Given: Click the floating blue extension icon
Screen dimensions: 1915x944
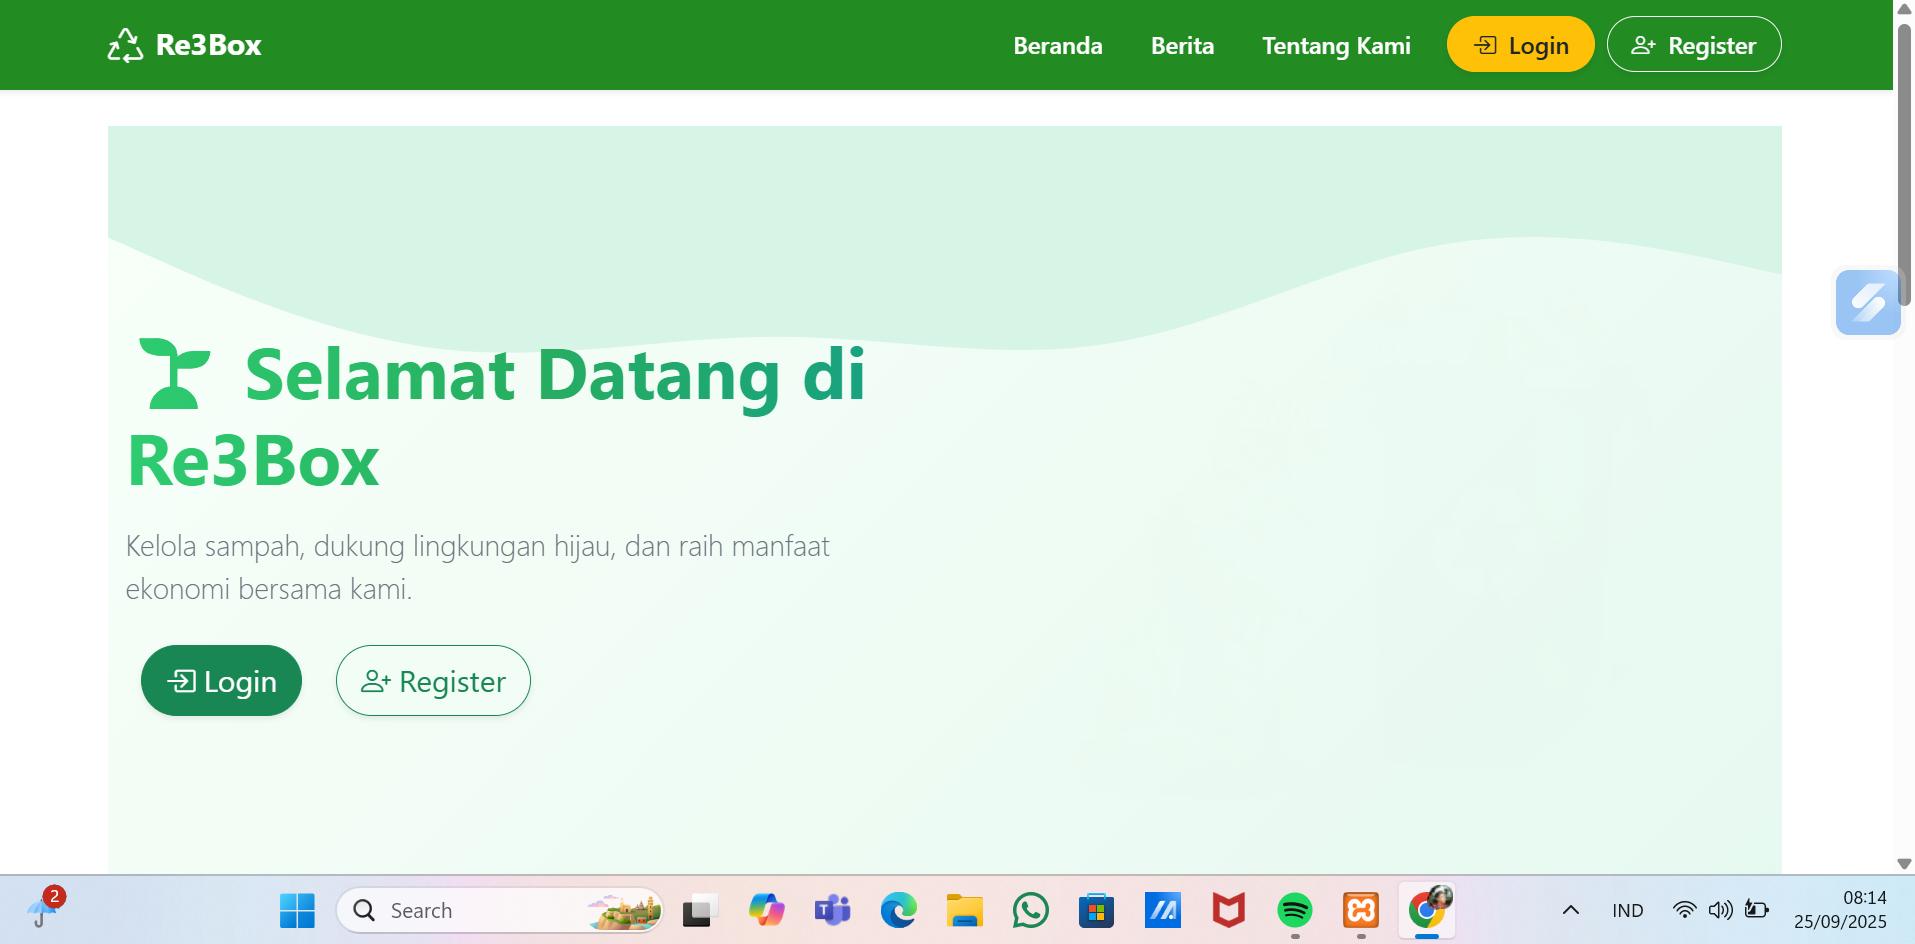Looking at the screenshot, I should pos(1867,302).
